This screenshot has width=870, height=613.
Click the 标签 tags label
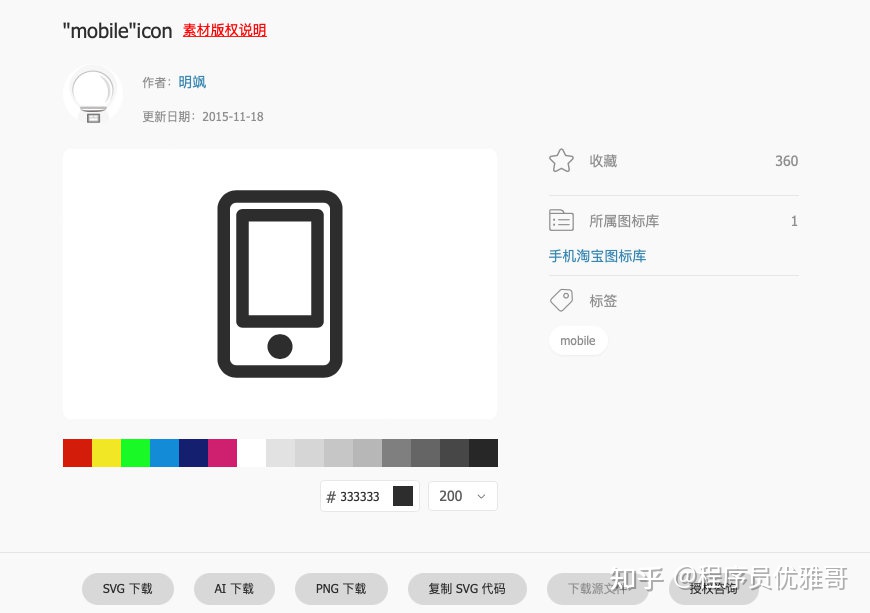tap(603, 301)
